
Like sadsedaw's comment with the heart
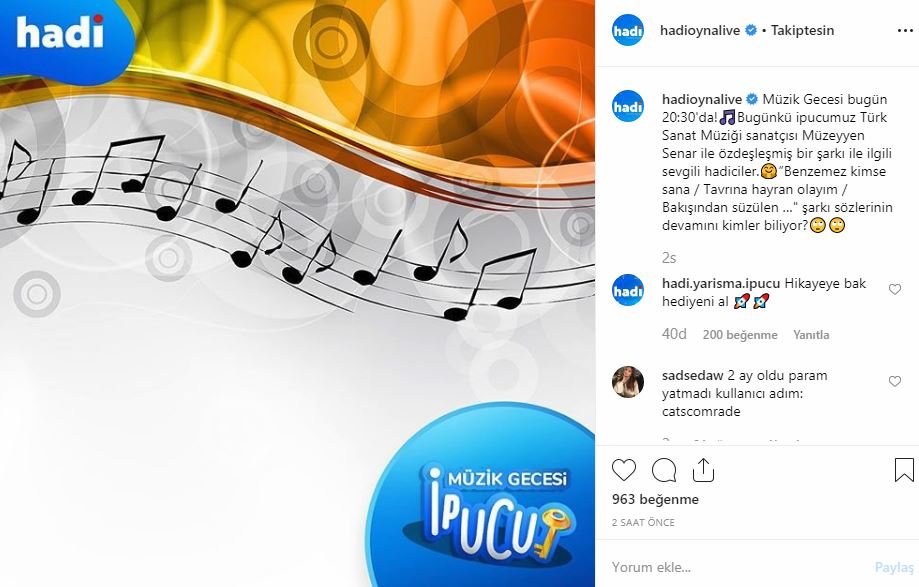coord(894,381)
